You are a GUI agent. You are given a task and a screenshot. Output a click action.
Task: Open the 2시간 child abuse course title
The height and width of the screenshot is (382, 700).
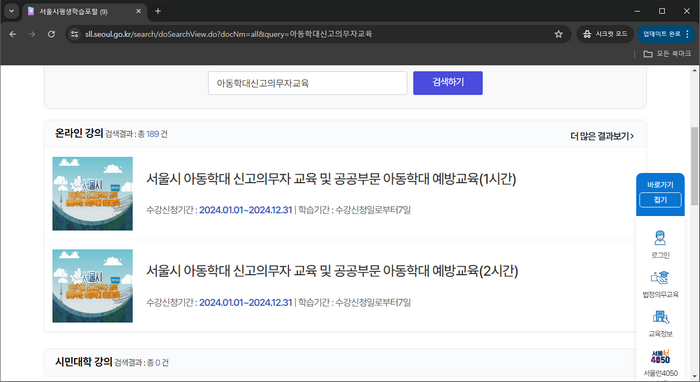click(x=332, y=271)
